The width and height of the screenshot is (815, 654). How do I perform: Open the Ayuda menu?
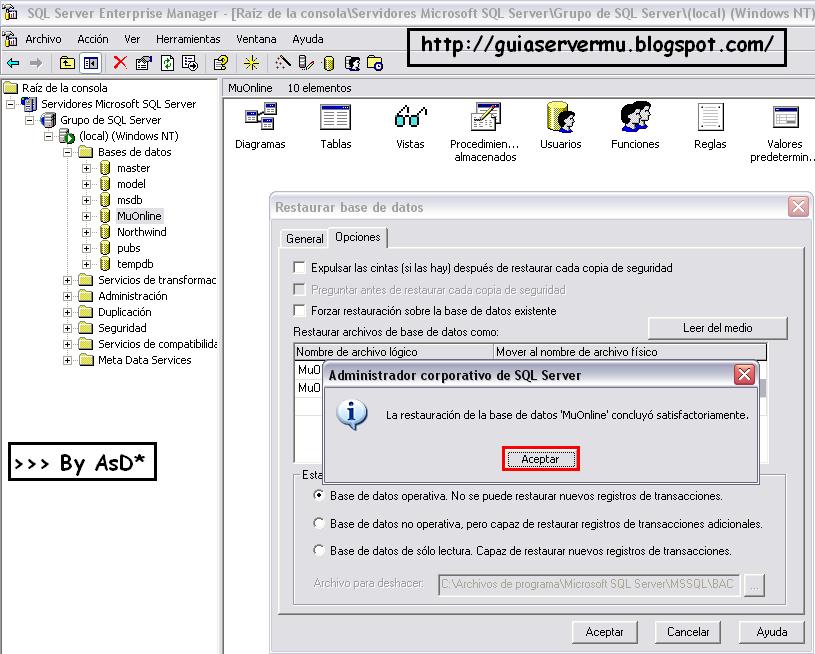pyautogui.click(x=308, y=39)
